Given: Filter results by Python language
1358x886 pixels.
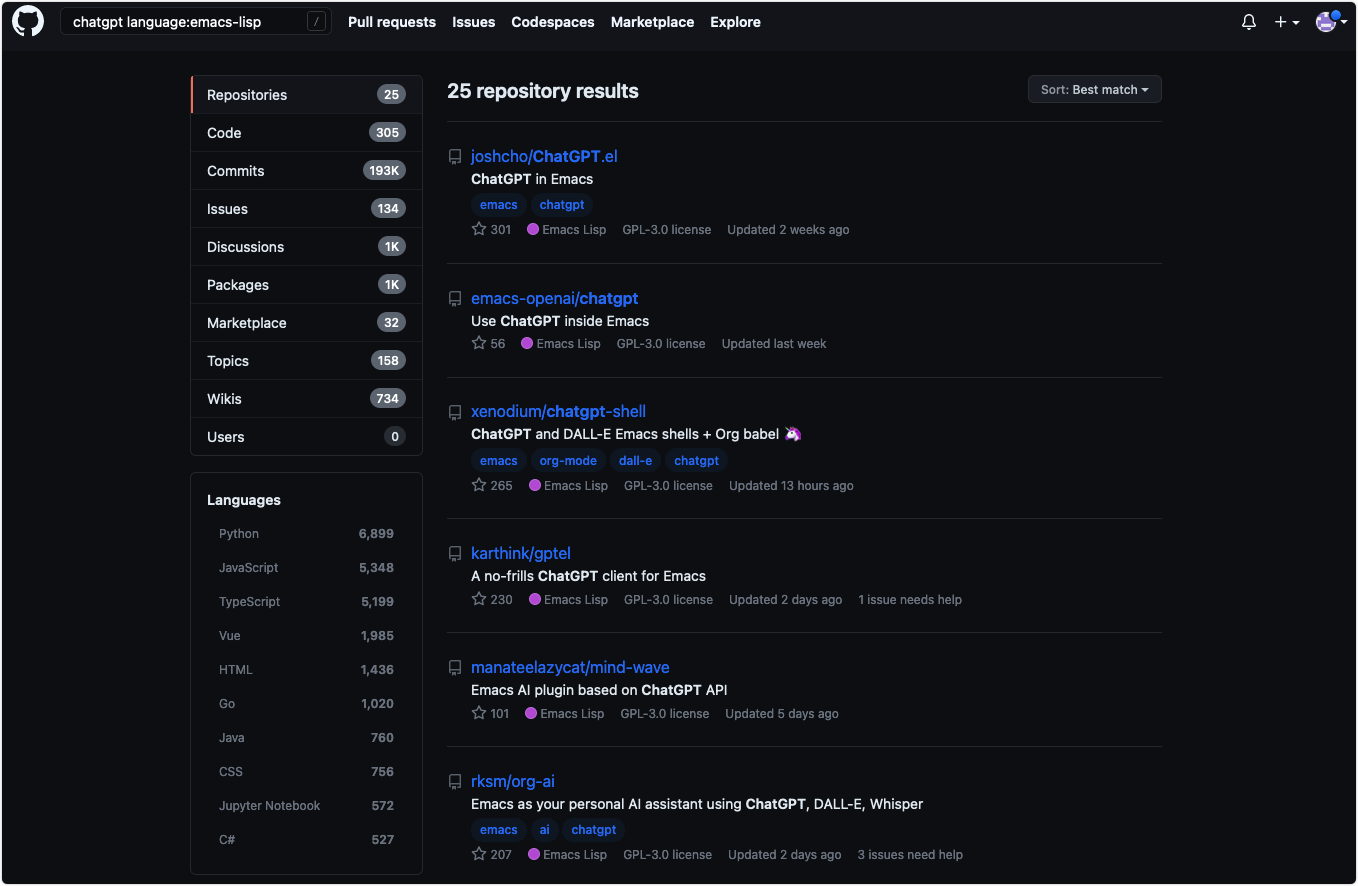Looking at the screenshot, I should click(x=306, y=534).
